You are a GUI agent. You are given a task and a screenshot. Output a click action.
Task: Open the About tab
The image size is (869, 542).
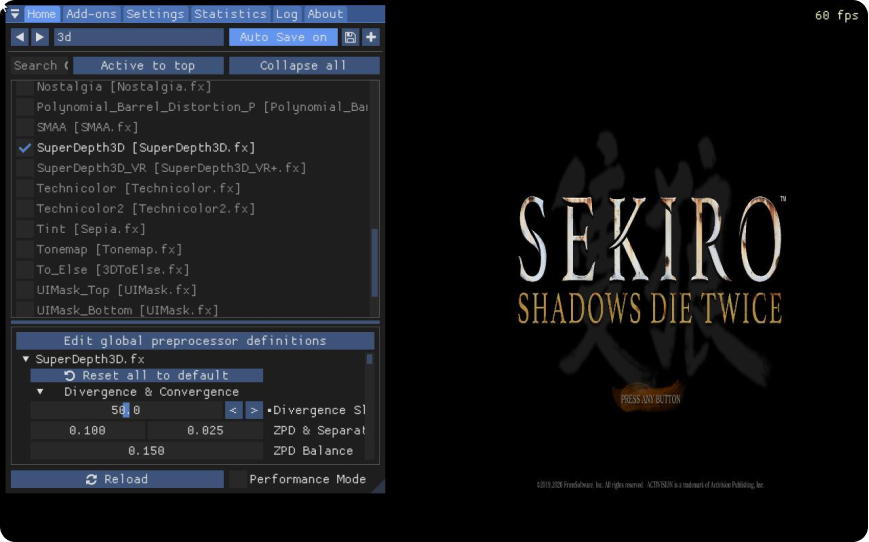click(325, 14)
